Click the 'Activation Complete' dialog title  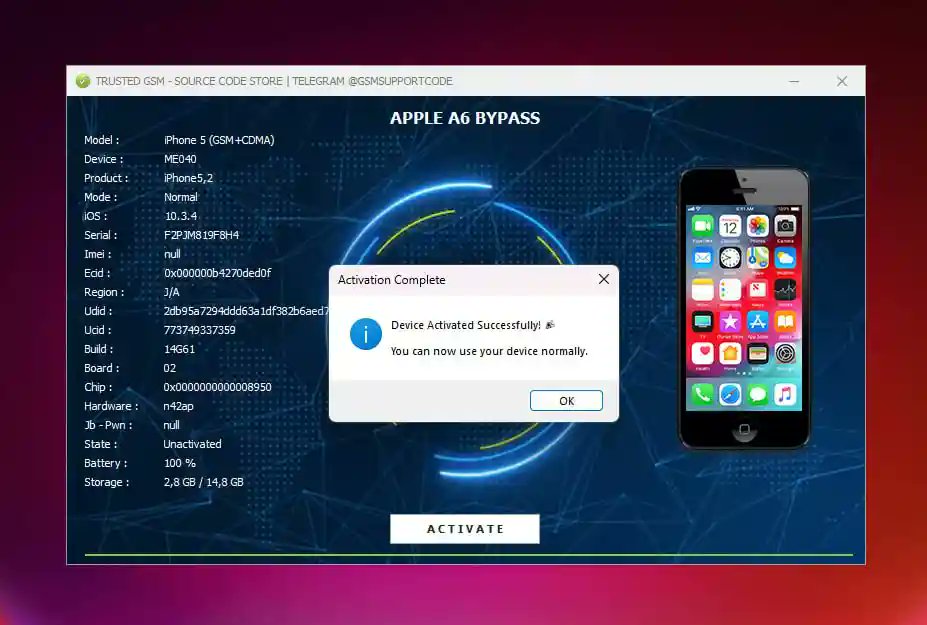click(391, 280)
